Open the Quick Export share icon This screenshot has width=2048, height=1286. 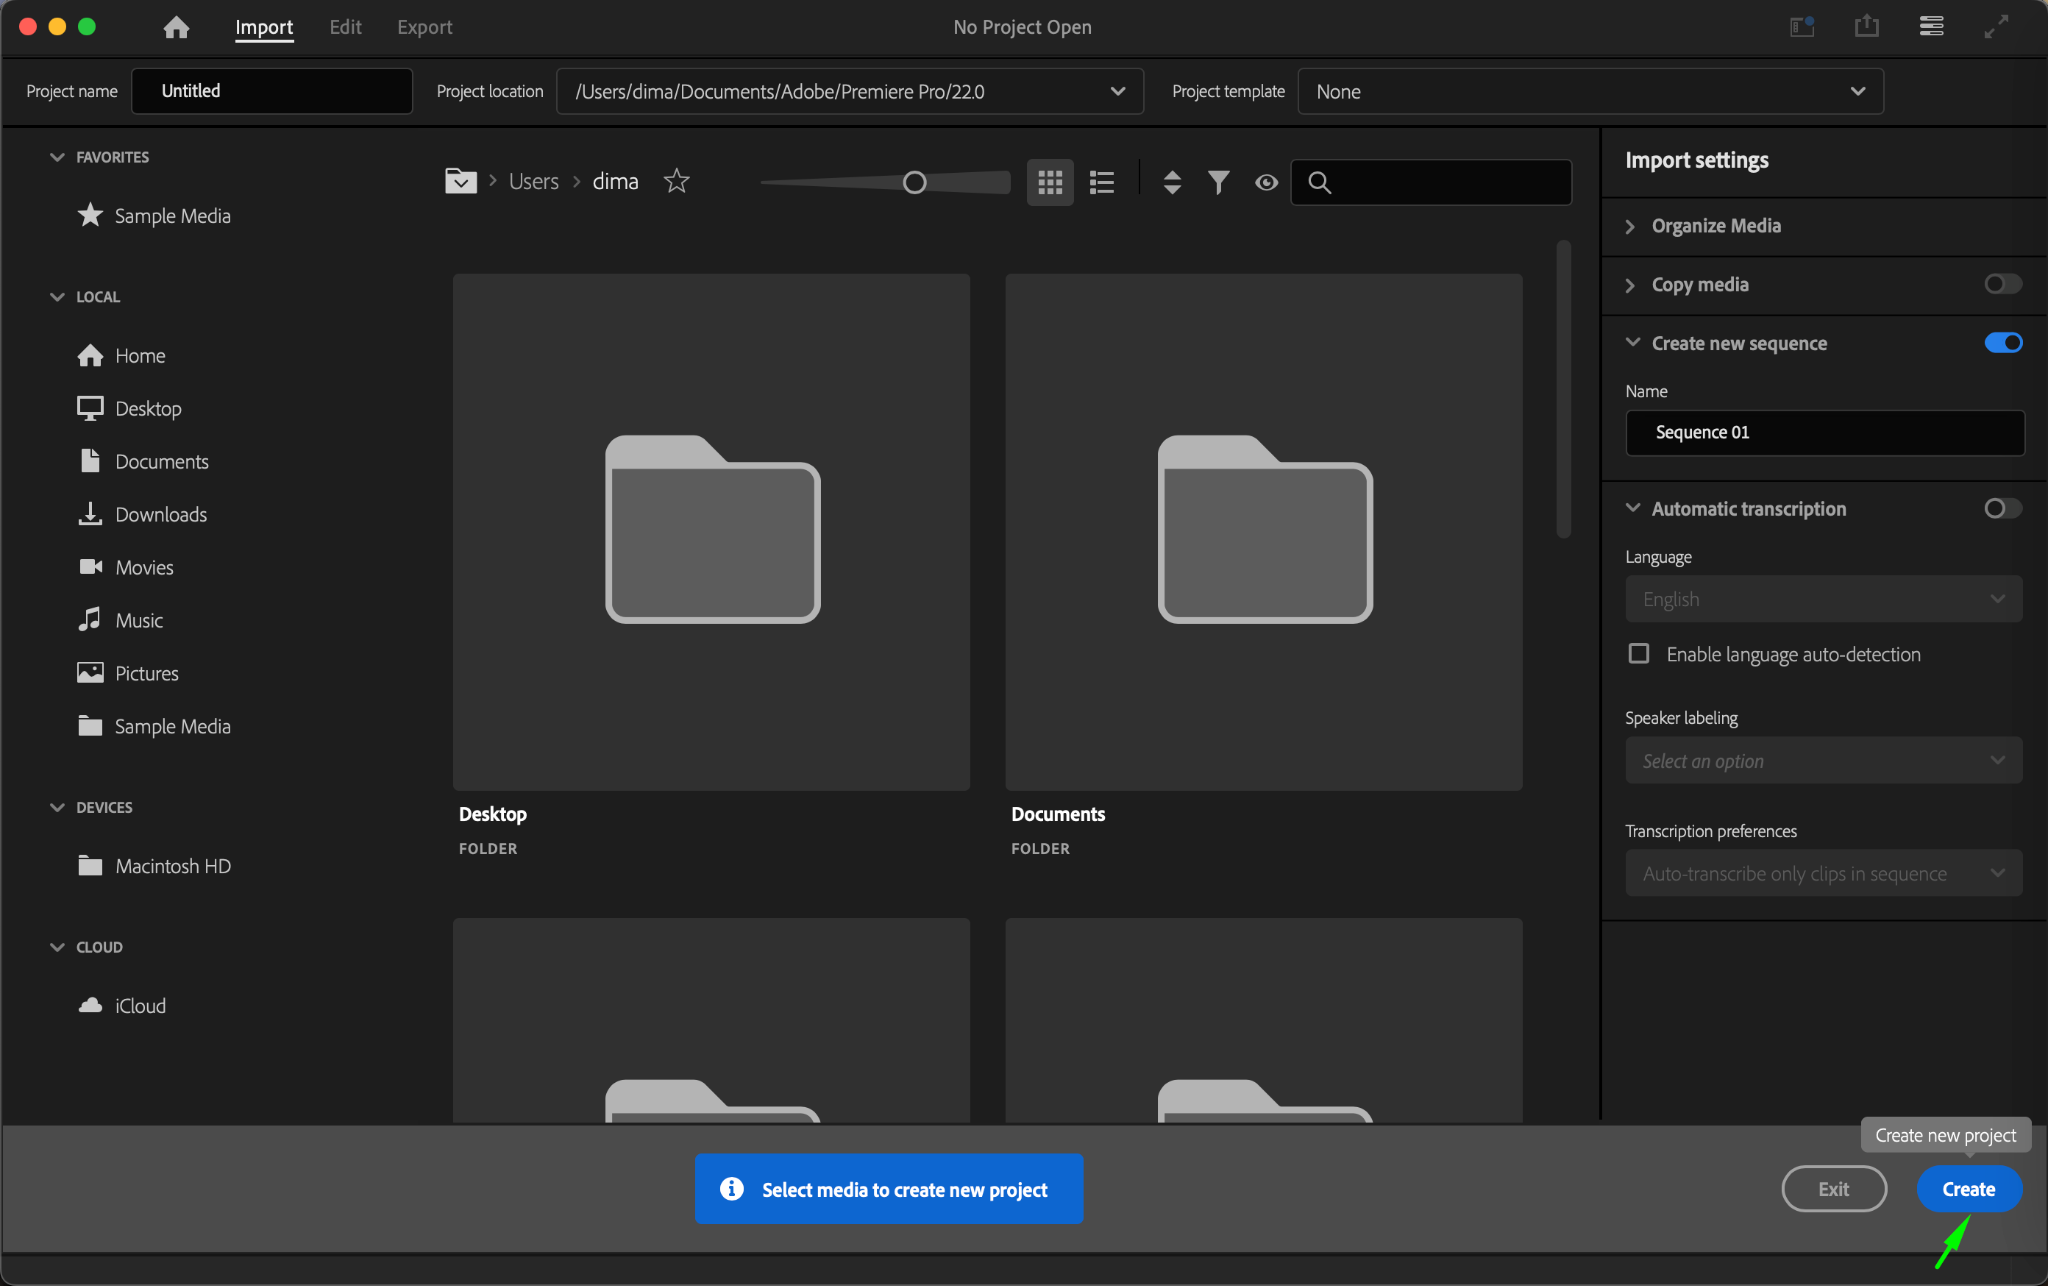(x=1866, y=27)
